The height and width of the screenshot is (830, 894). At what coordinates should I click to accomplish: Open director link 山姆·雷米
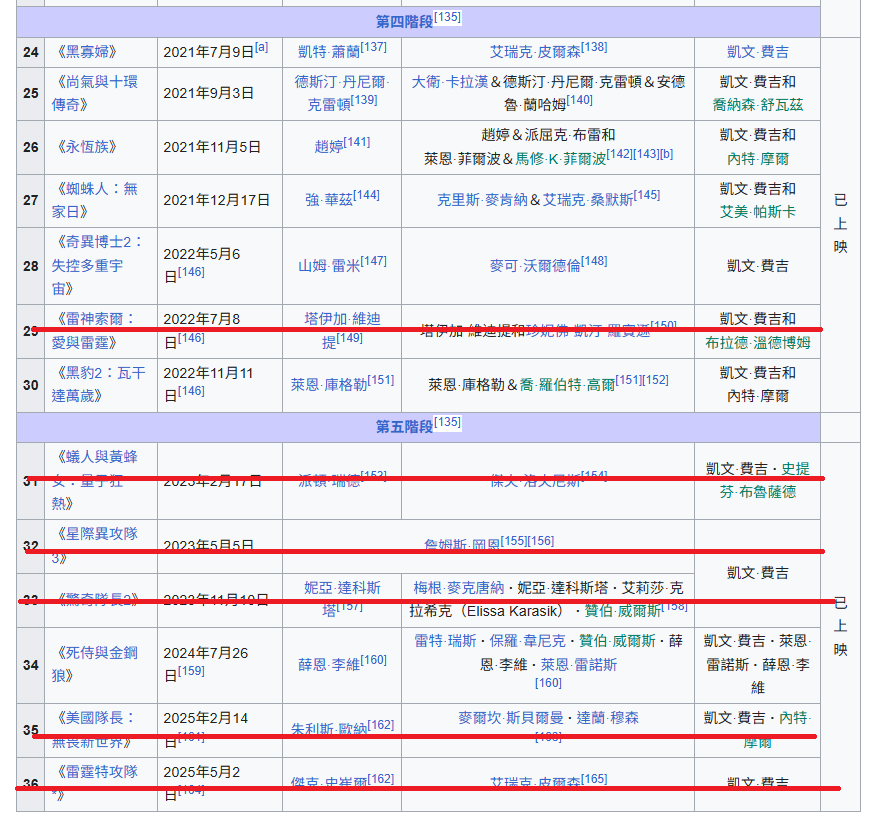tap(329, 266)
